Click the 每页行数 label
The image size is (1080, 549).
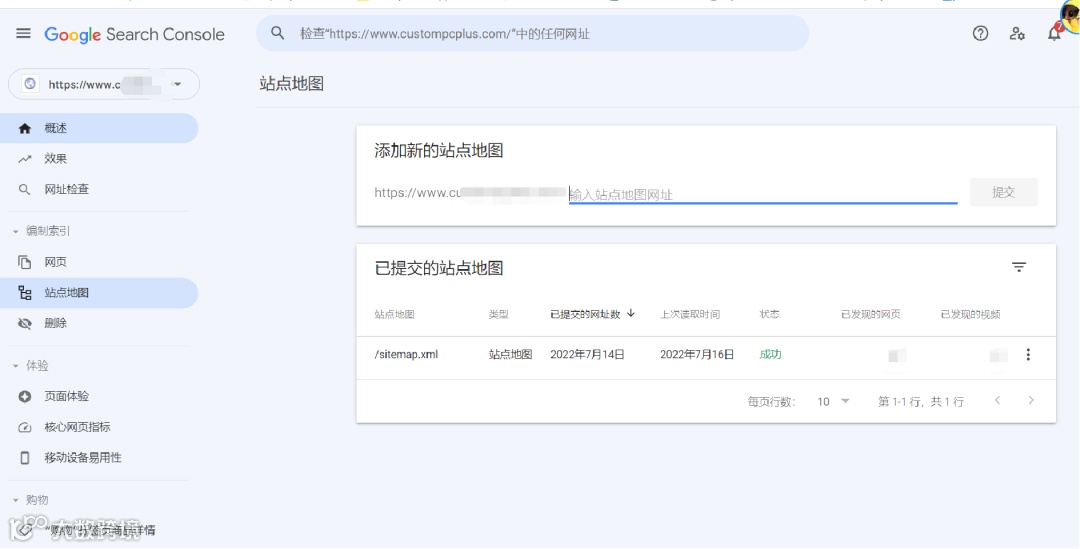pyautogui.click(x=771, y=401)
